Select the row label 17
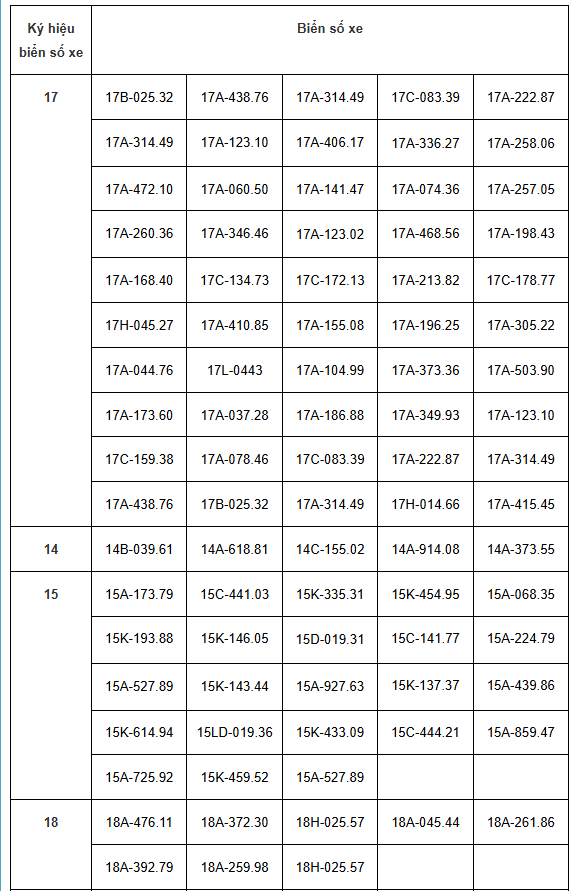Screen dimensions: 576x891 [51, 97]
